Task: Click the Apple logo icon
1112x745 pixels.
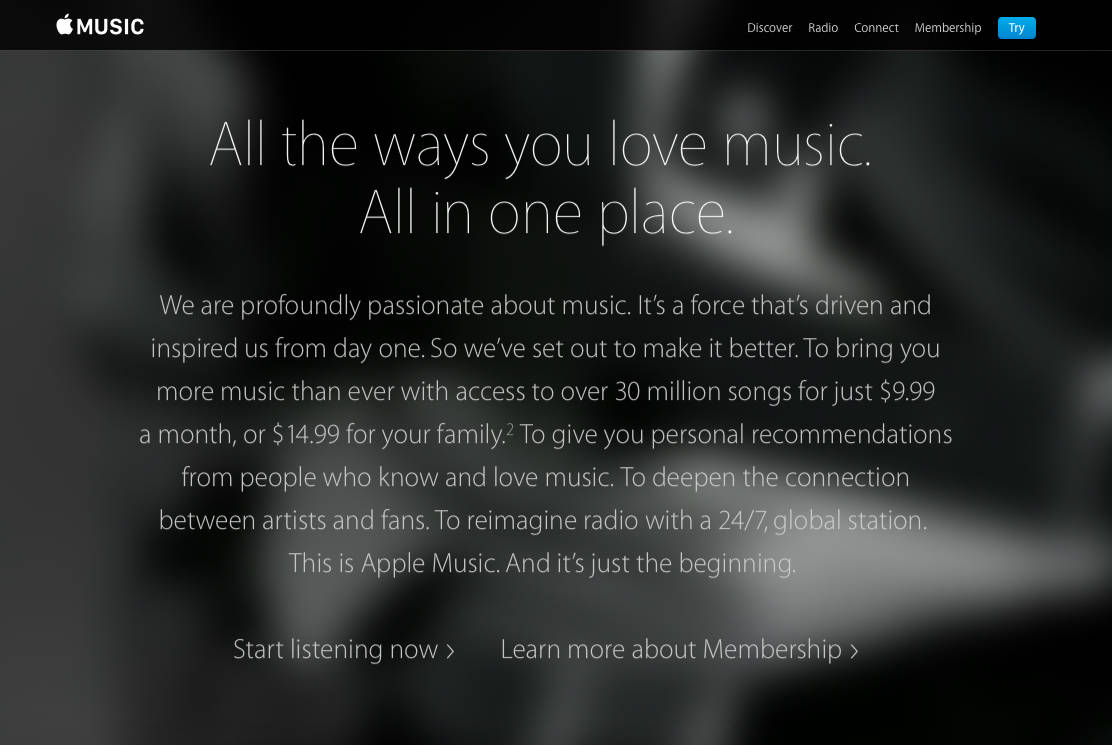Action: tap(65, 25)
